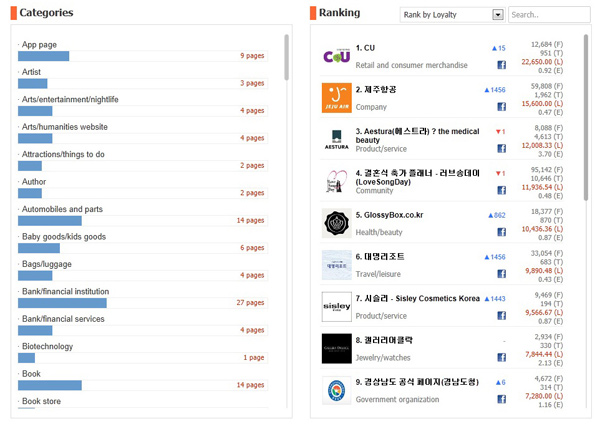
Task: Select the Arts/entertainment/nightlife category
Action: (70, 100)
